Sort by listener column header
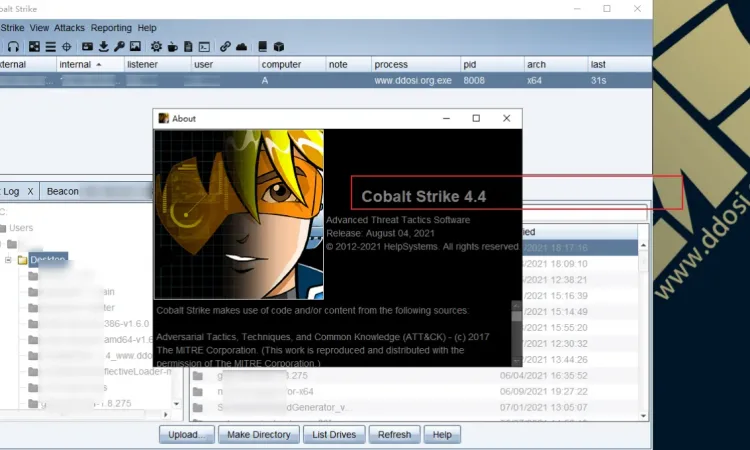750x450 pixels. (x=157, y=65)
